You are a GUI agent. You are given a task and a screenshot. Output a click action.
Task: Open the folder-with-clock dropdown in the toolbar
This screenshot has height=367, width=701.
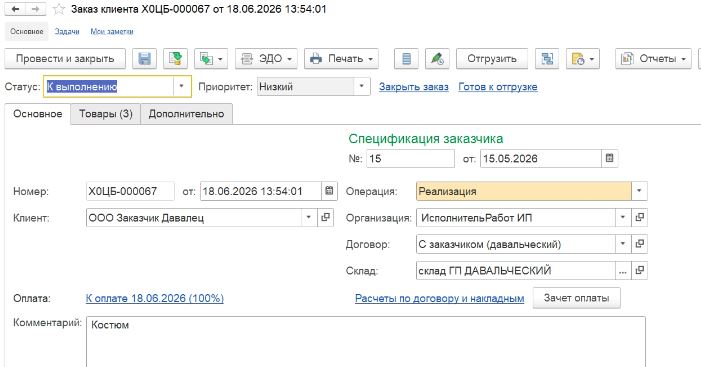[583, 59]
